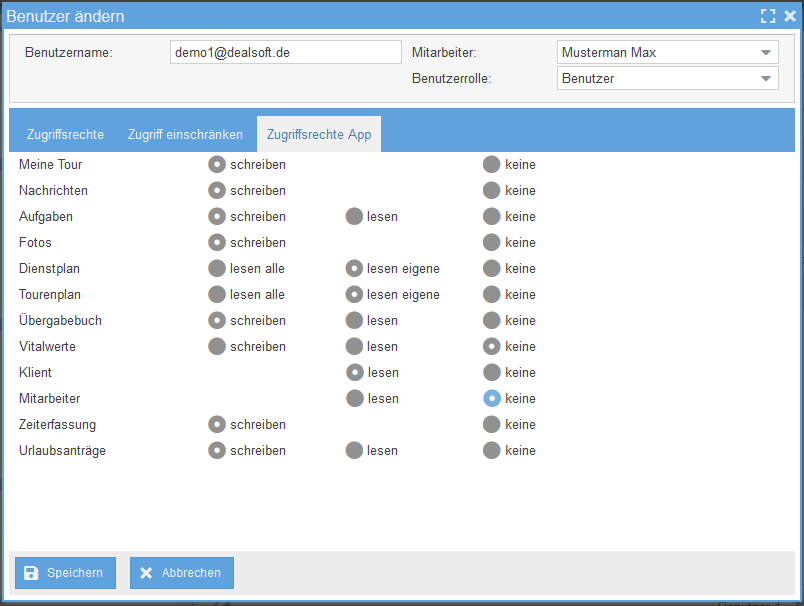Select lesen for Aufgaben

(x=354, y=216)
